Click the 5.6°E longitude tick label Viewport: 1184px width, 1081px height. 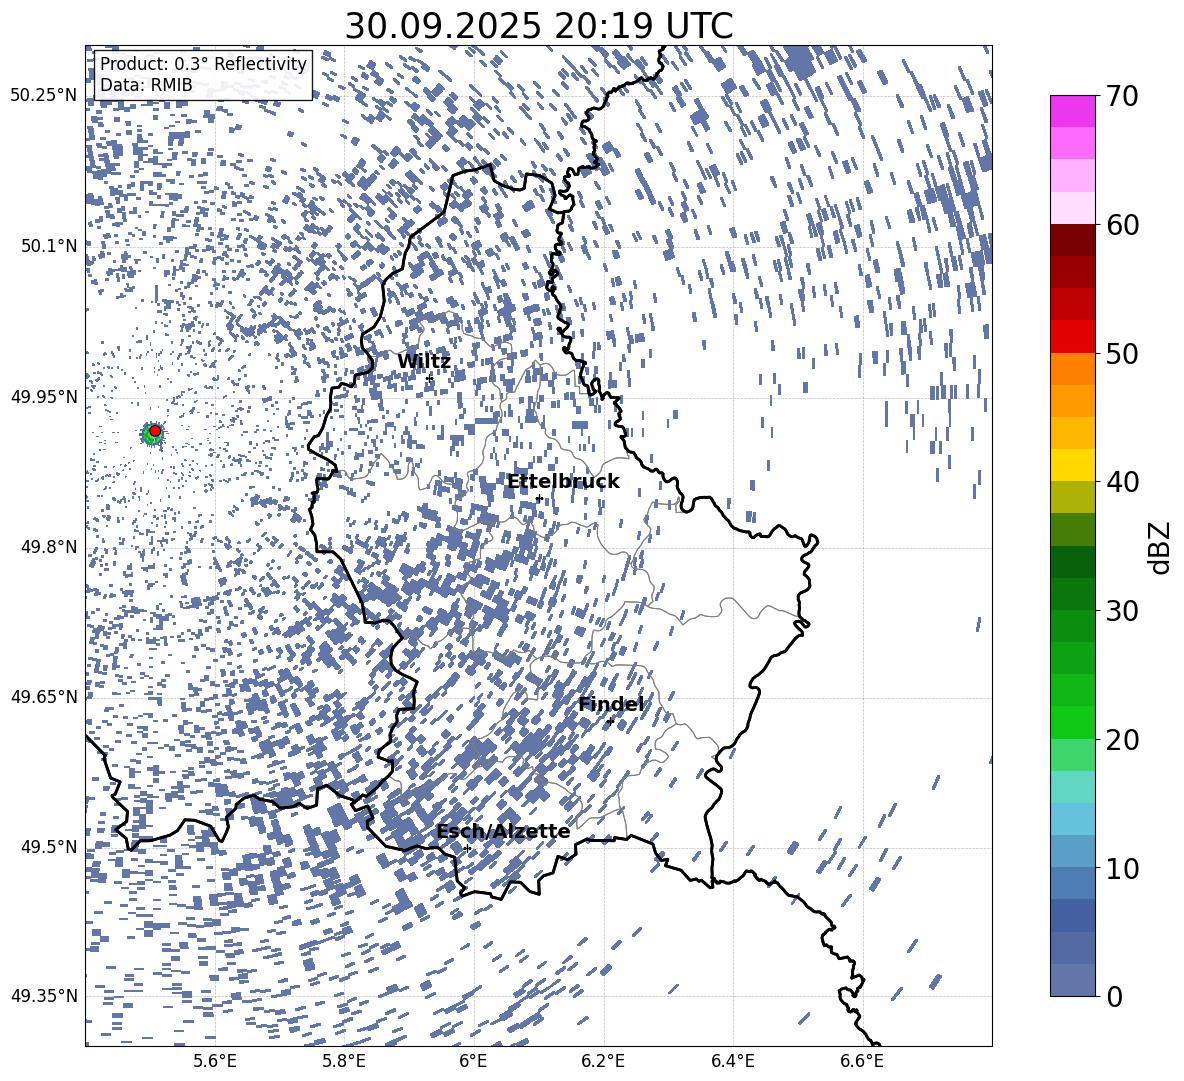tap(215, 1061)
